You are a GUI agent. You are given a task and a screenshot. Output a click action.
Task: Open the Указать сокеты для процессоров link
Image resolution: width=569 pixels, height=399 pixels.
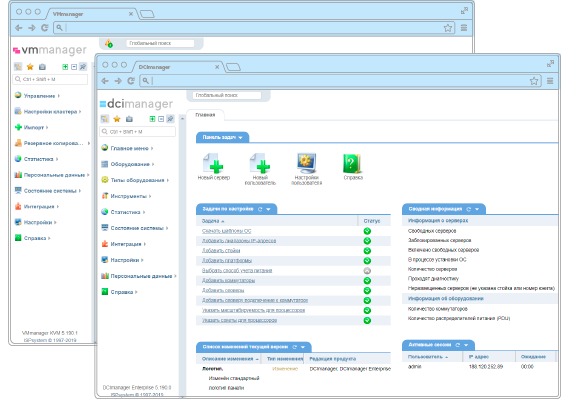pyautogui.click(x=239, y=320)
